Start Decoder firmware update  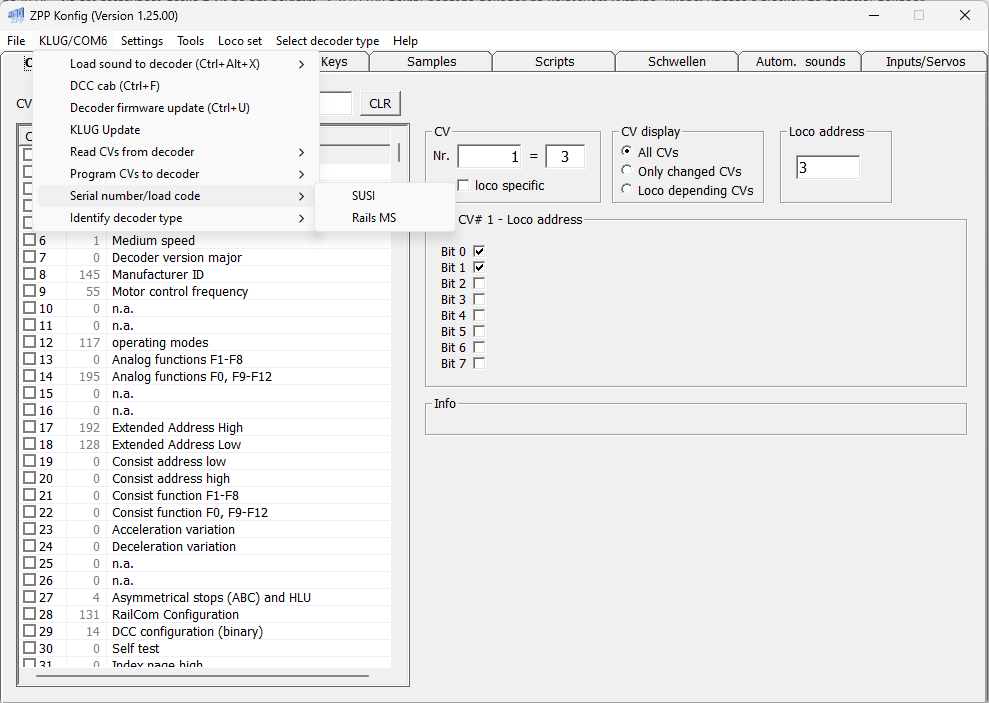click(159, 108)
